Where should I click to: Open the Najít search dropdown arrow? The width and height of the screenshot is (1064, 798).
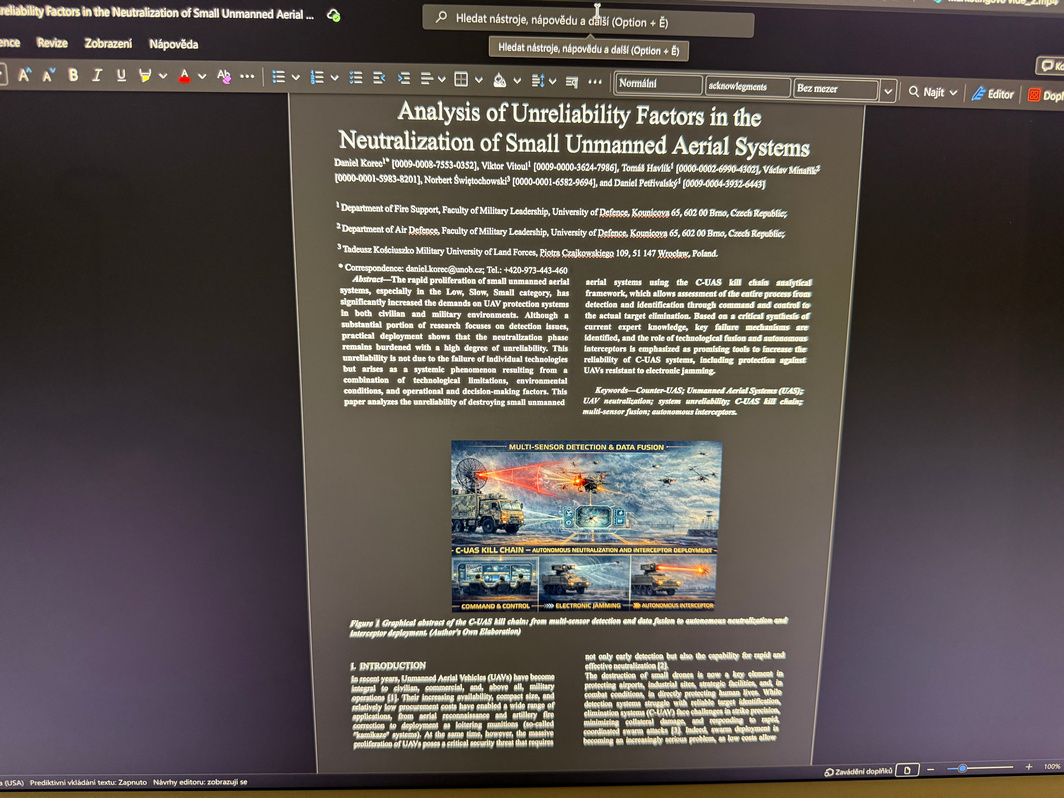click(953, 93)
